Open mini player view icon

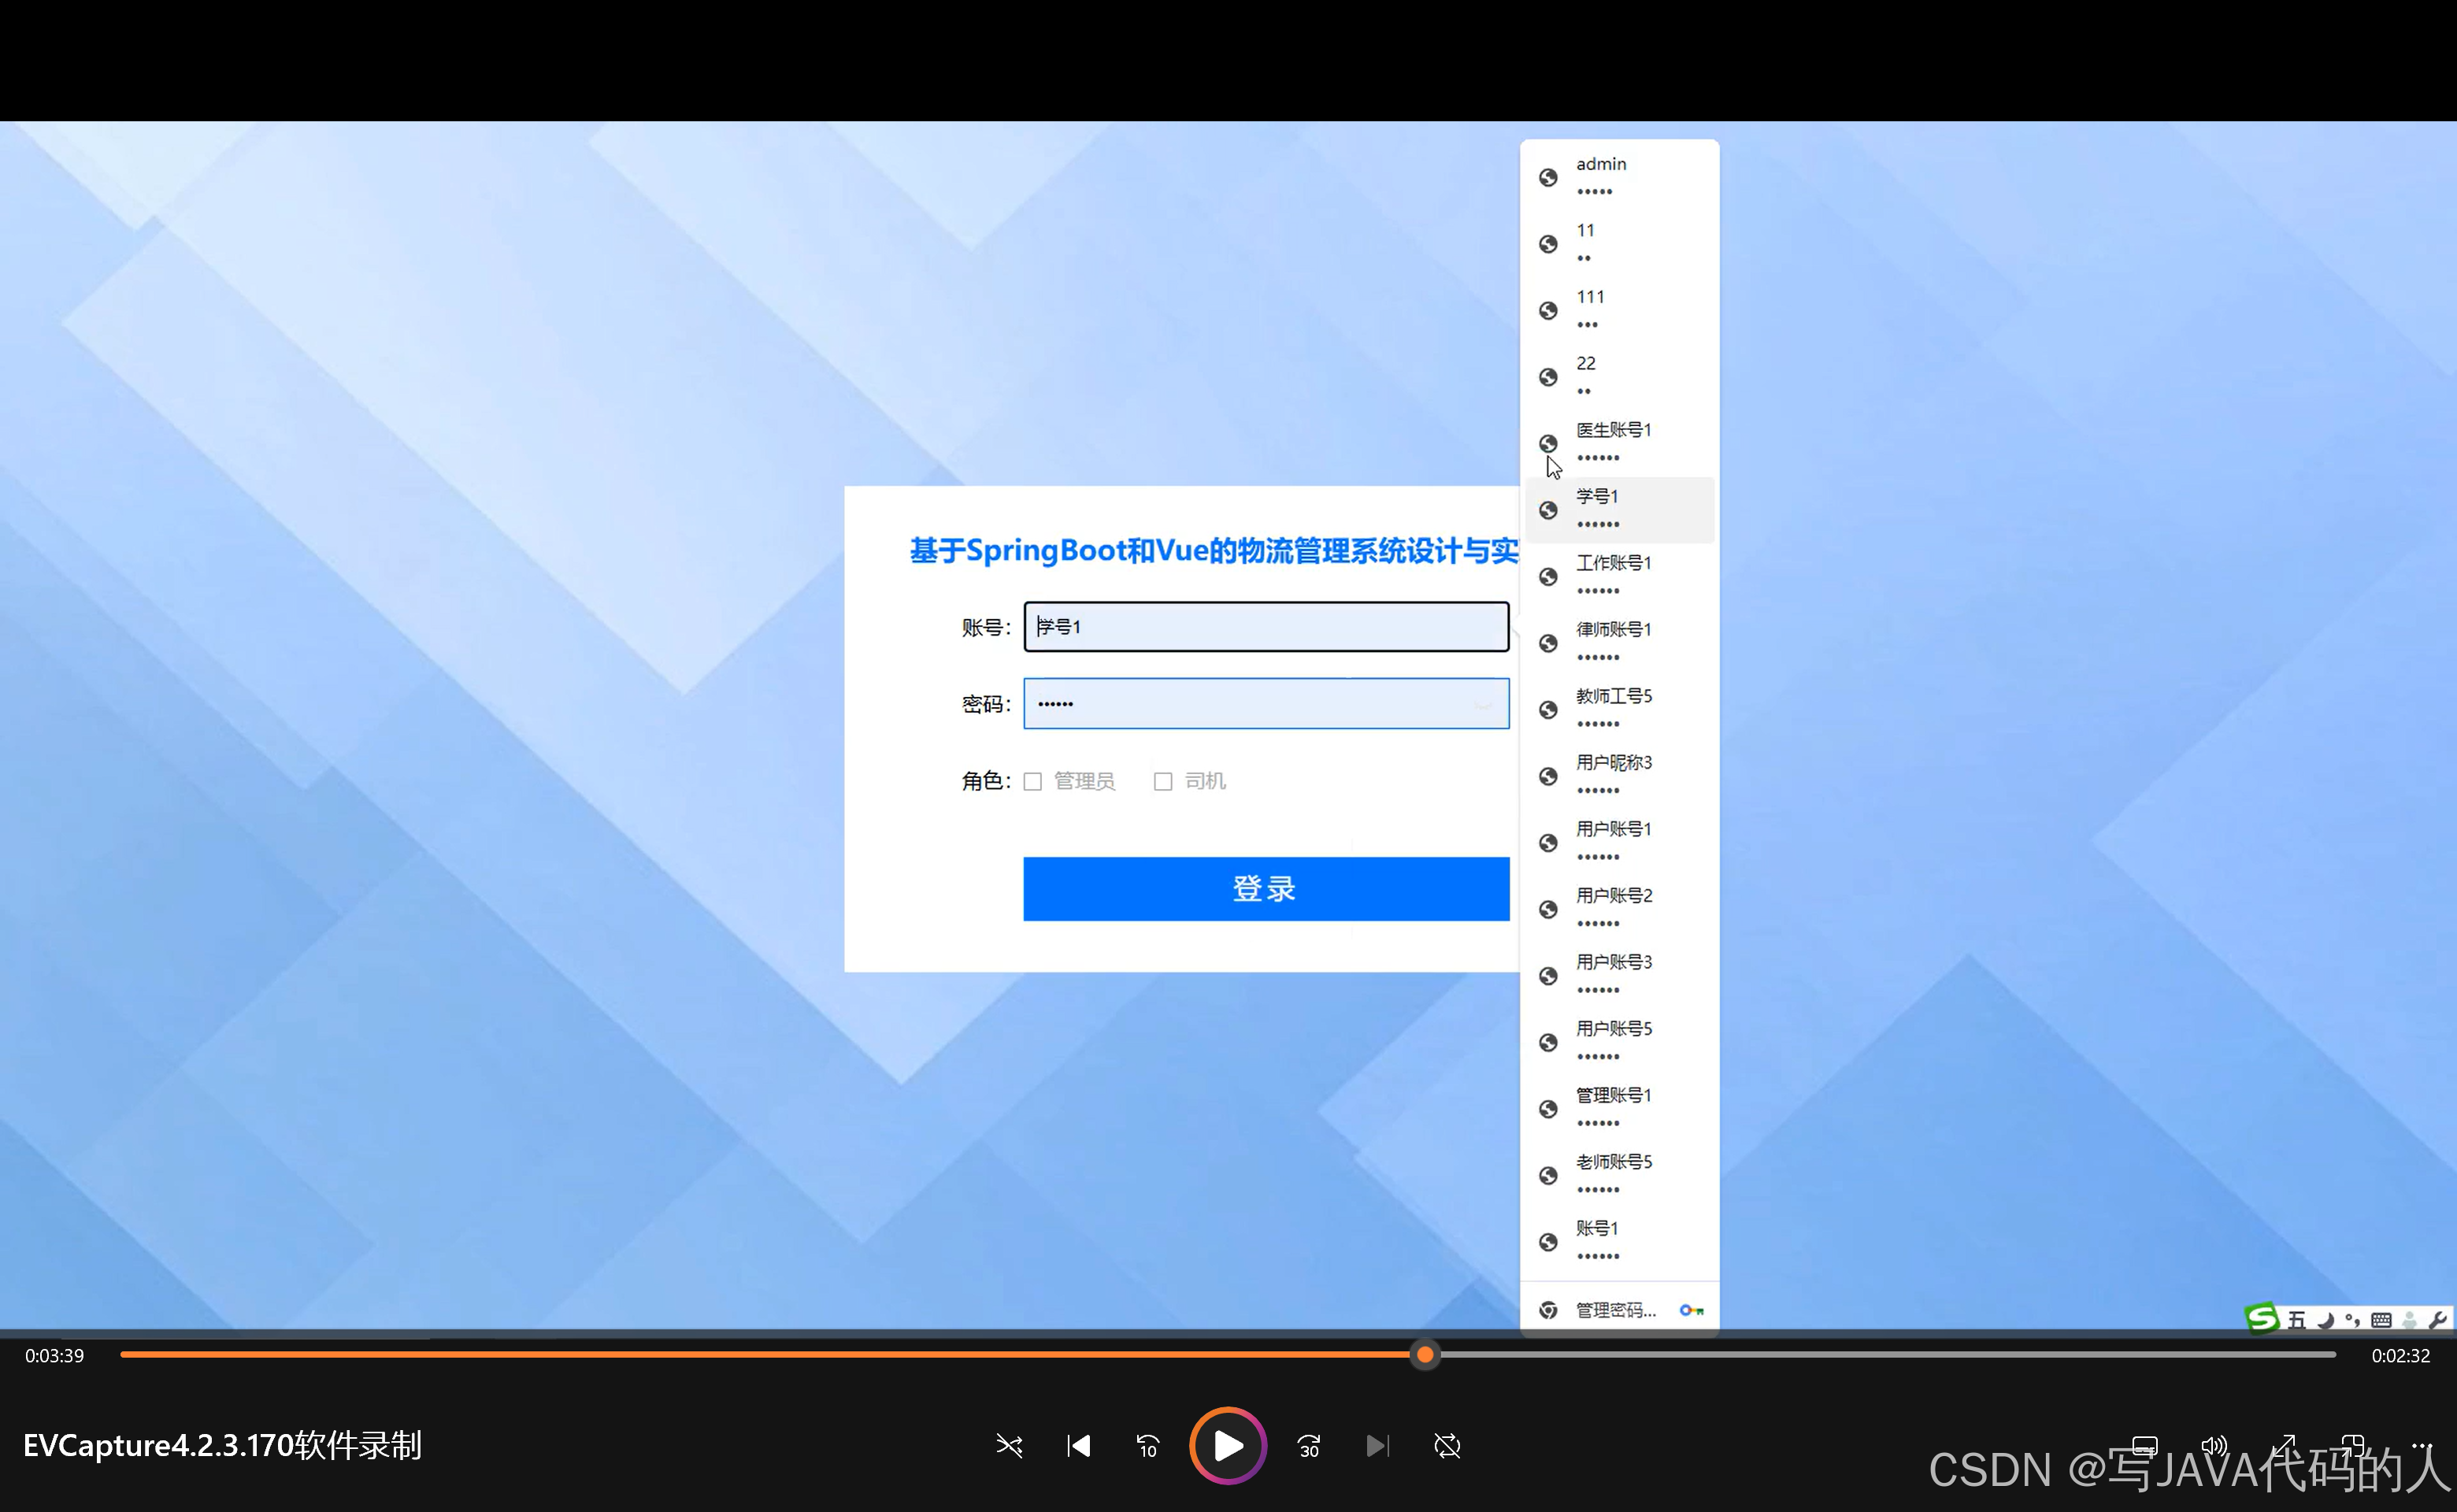tap(2352, 1446)
